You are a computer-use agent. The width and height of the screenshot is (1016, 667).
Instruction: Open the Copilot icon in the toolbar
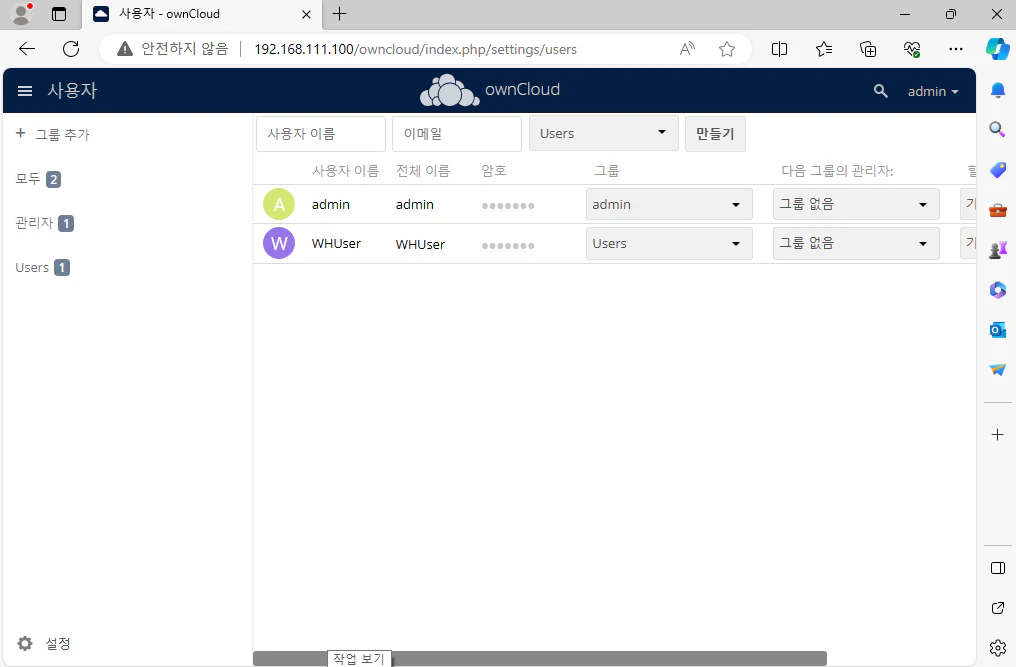[997, 49]
